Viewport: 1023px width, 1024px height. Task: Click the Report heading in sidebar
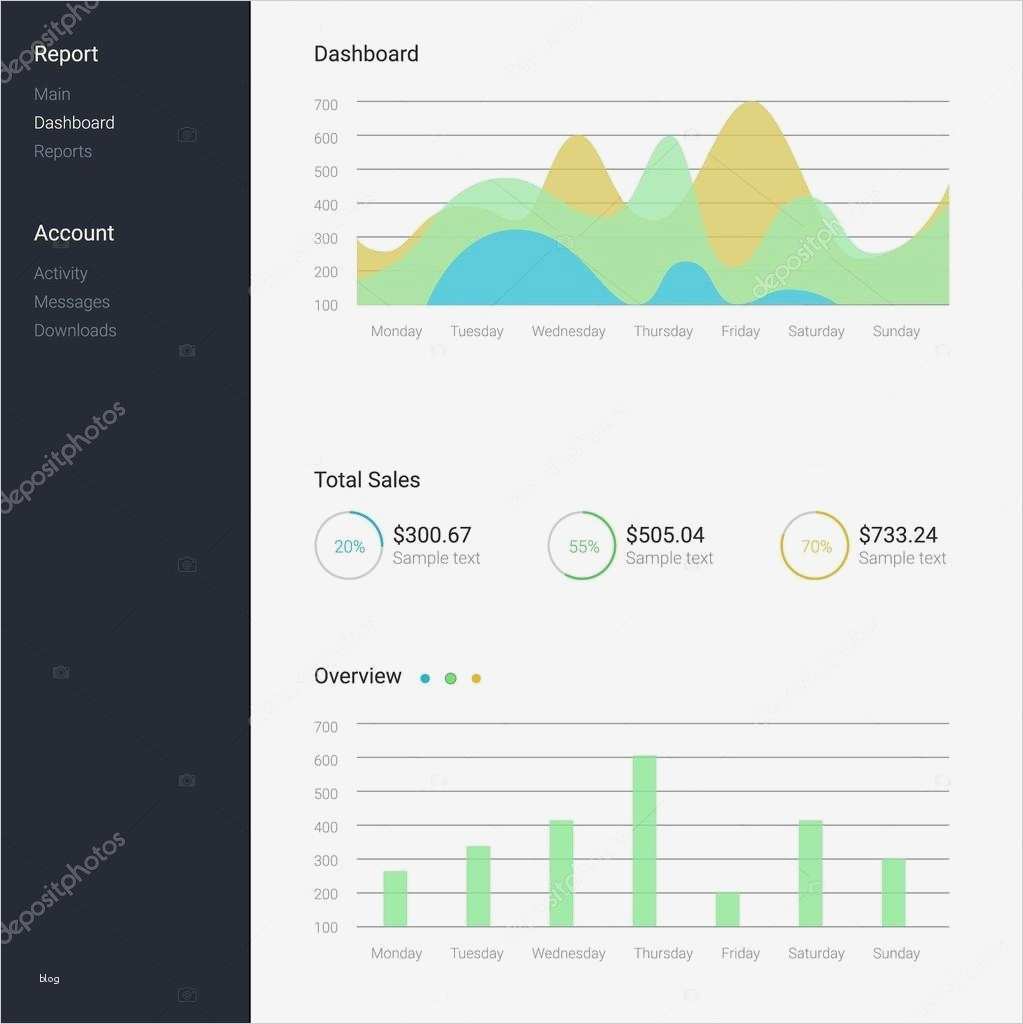pos(66,54)
